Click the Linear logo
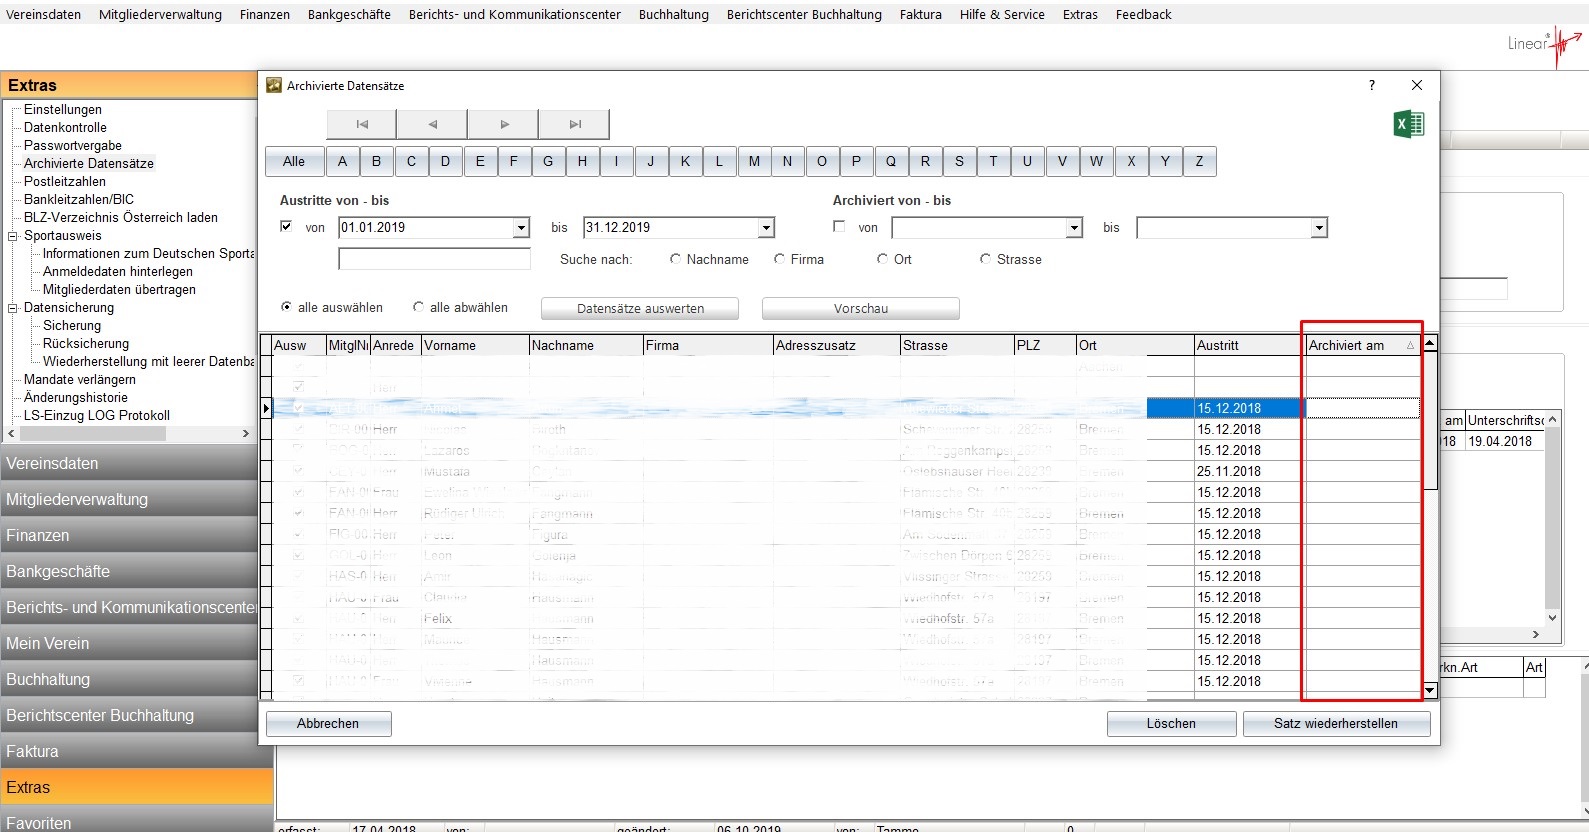 (1545, 45)
